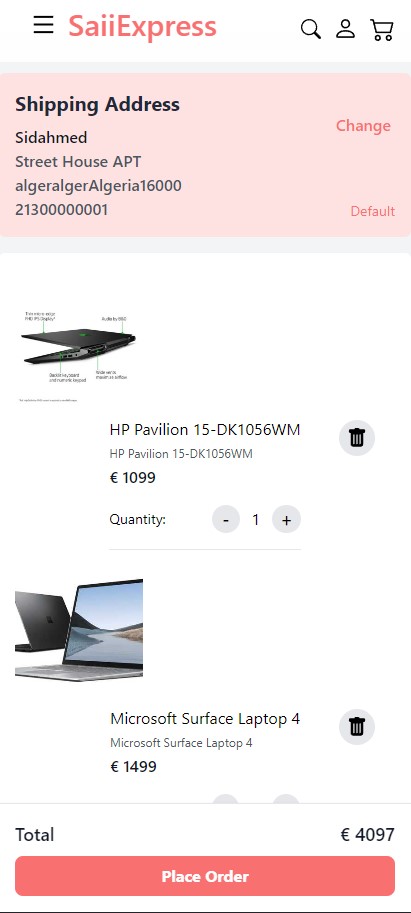Go to SaiiExpress home logo
The height and width of the screenshot is (913, 411).
(143, 27)
